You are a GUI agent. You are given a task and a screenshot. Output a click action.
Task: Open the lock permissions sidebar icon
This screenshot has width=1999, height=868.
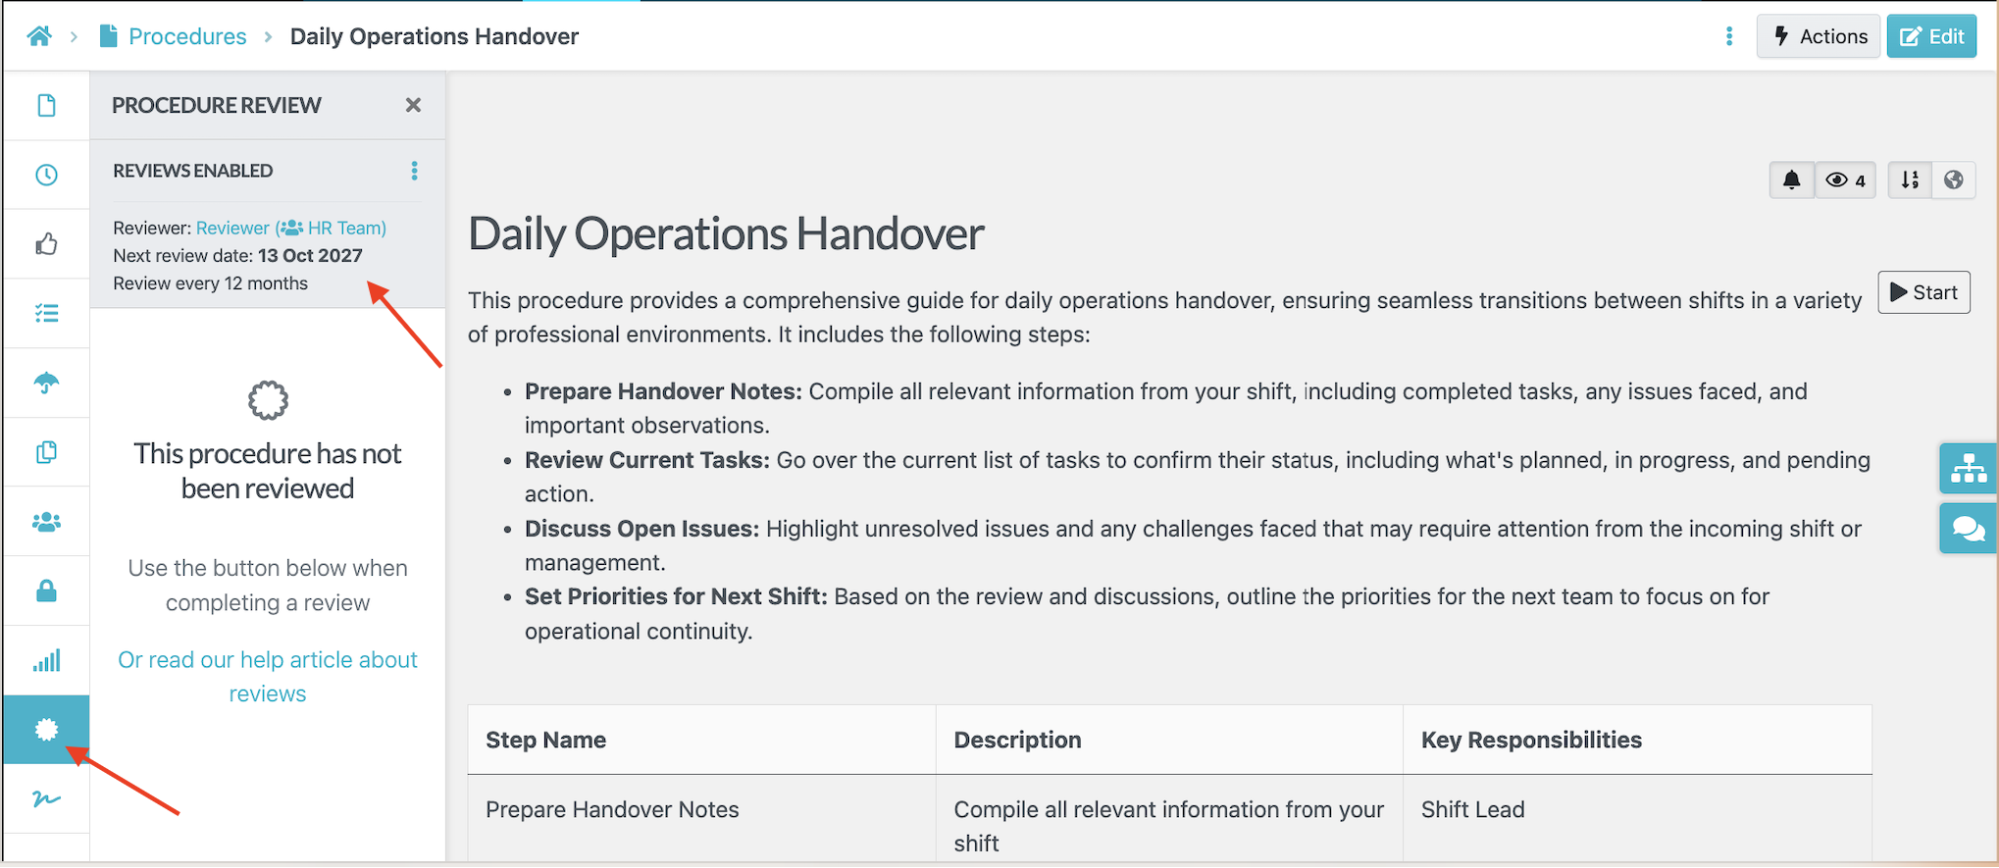pyautogui.click(x=47, y=591)
